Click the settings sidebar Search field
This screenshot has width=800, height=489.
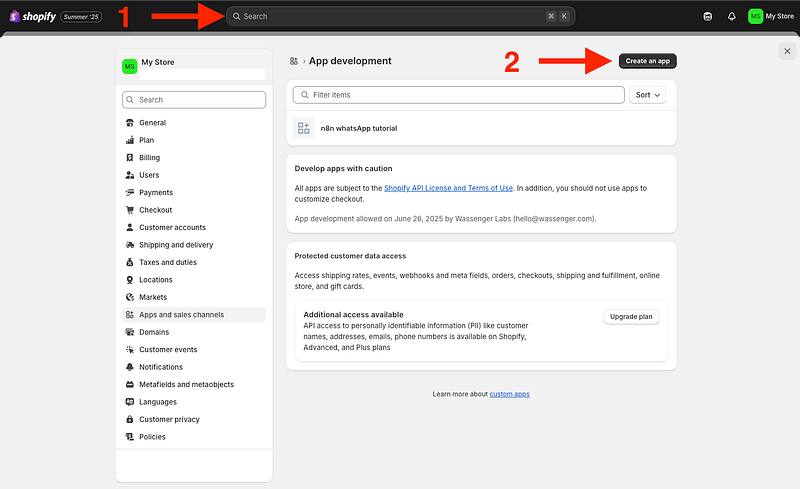click(x=194, y=100)
